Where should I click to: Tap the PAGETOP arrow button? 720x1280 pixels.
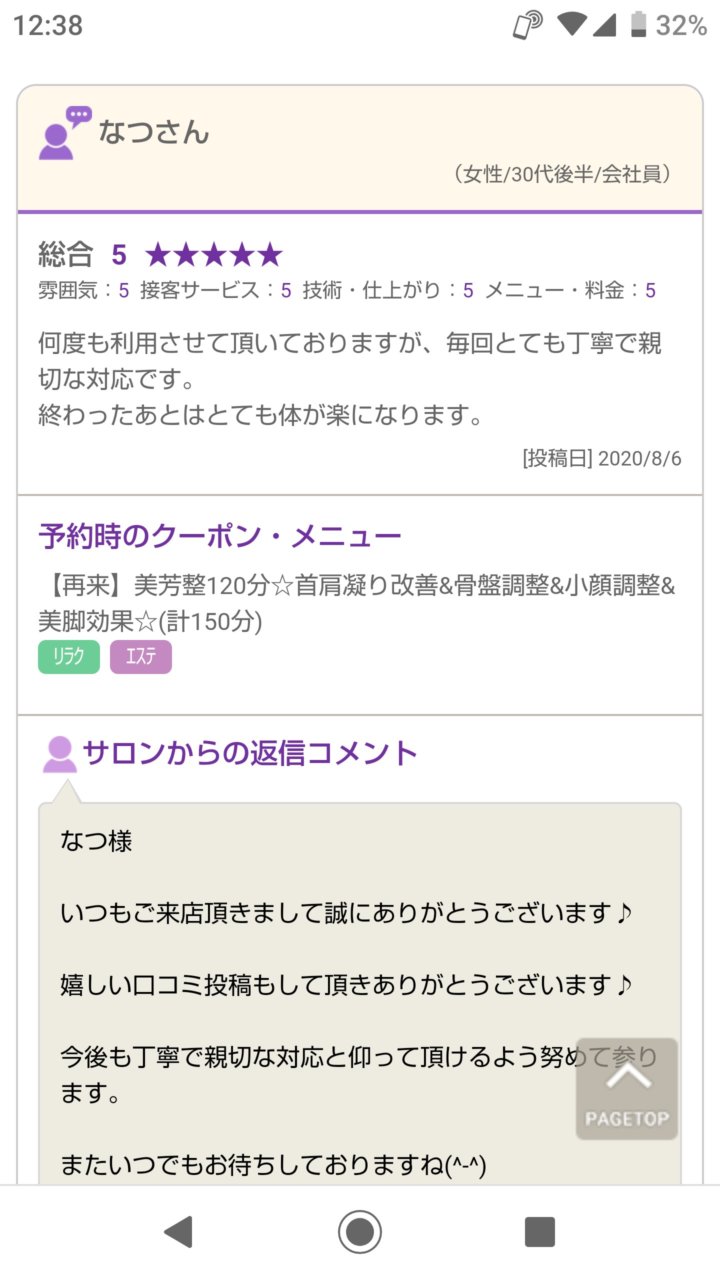pos(627,1089)
